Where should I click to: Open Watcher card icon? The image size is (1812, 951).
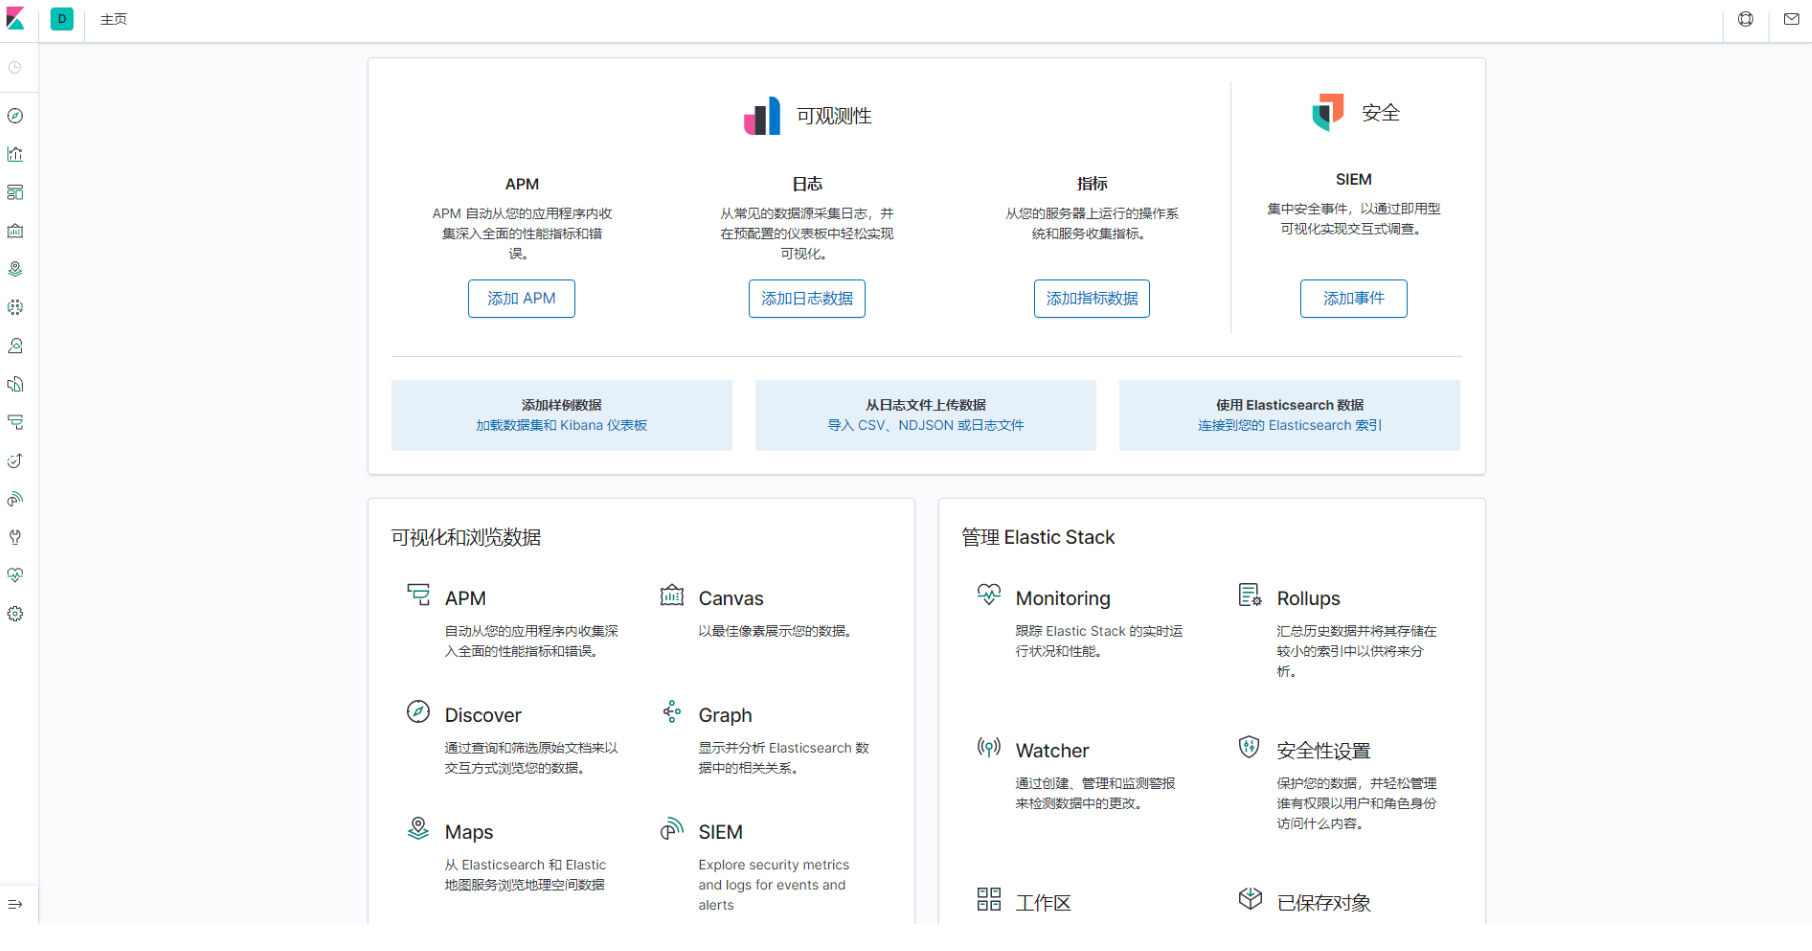[x=989, y=747]
